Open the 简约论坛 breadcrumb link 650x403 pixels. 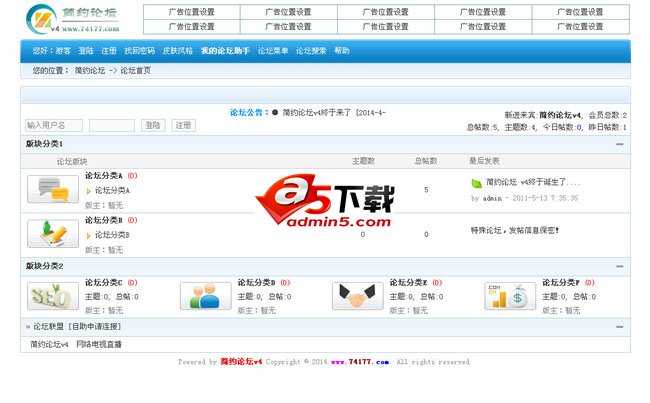pos(90,70)
